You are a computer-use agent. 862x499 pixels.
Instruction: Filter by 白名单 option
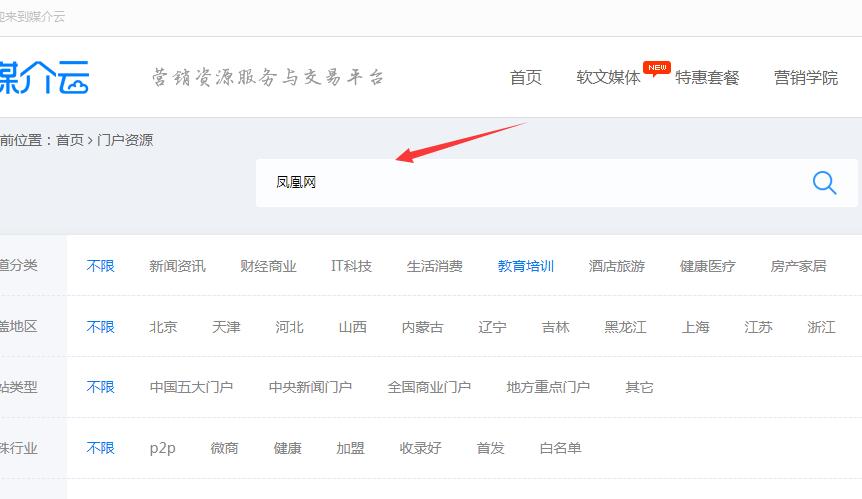(560, 448)
